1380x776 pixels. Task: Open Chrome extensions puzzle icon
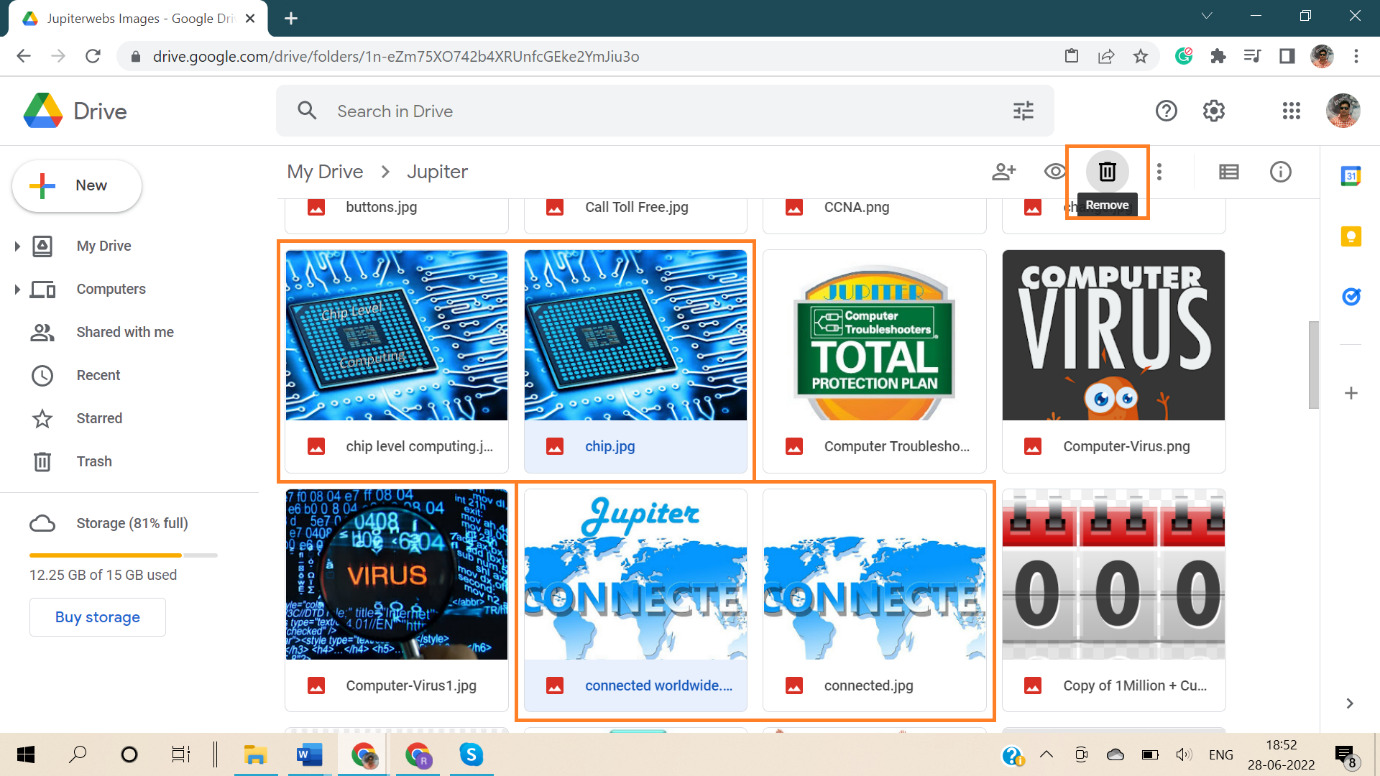(1217, 56)
